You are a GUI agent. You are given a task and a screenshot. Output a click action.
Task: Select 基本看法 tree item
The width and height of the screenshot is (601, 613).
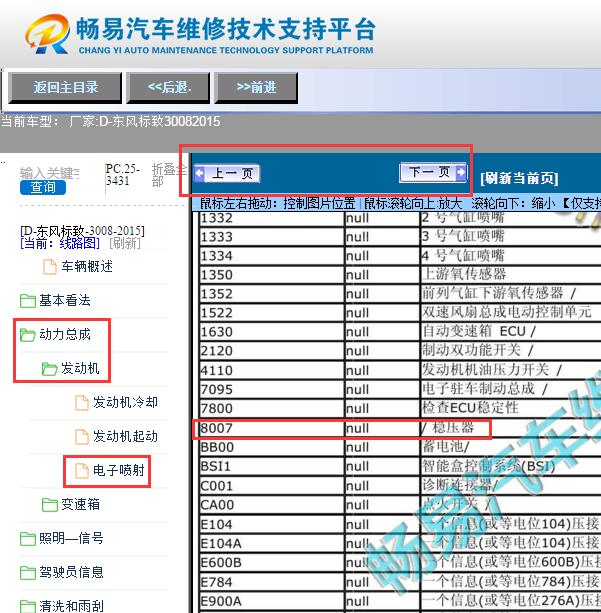click(65, 301)
